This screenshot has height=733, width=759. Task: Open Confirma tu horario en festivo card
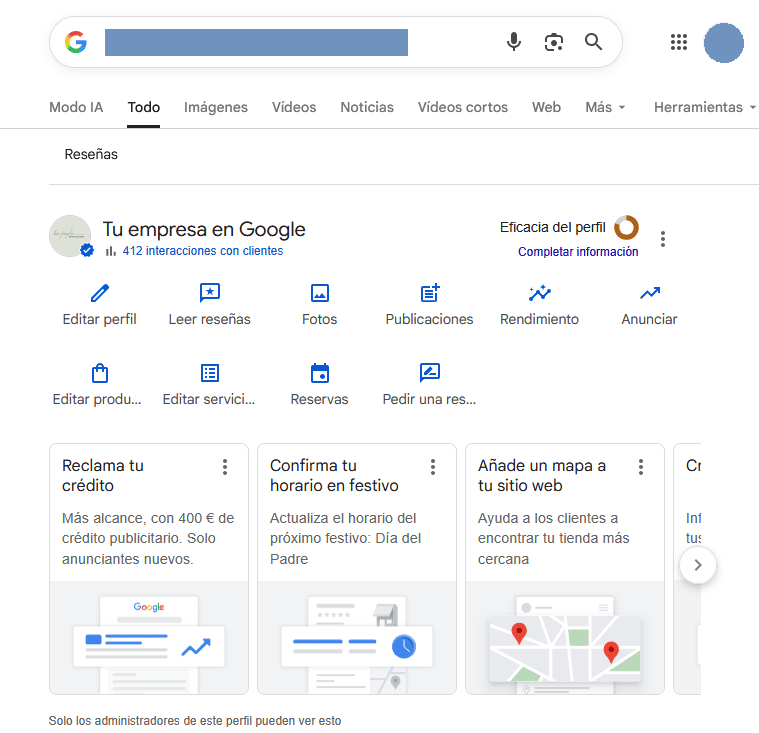(357, 569)
